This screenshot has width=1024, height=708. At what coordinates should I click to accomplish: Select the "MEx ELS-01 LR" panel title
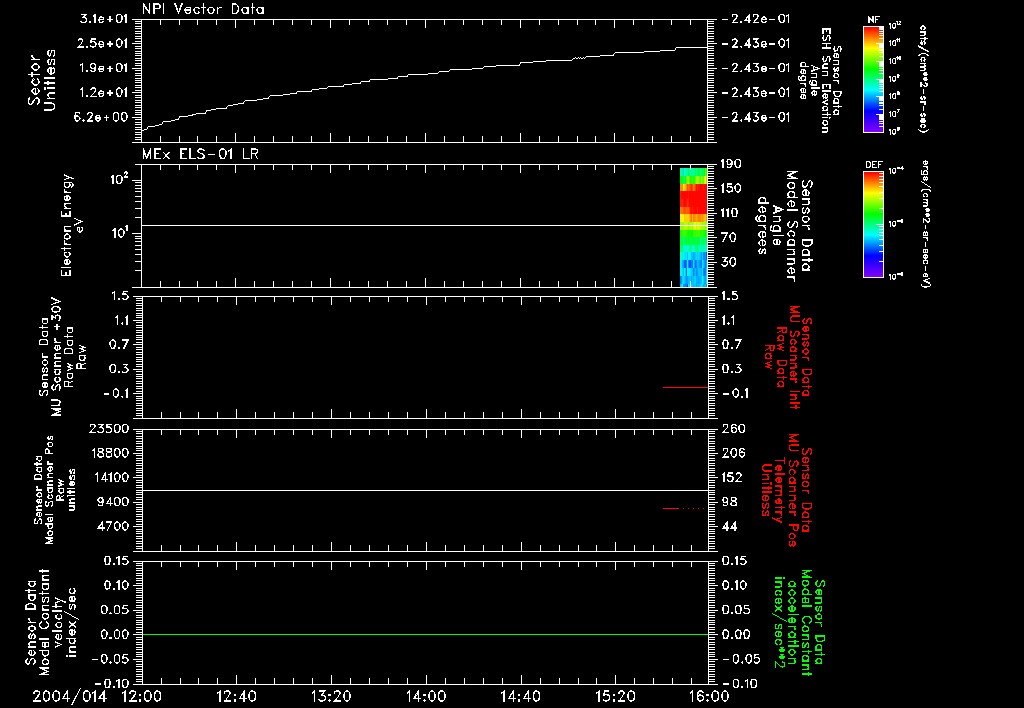tap(200, 154)
